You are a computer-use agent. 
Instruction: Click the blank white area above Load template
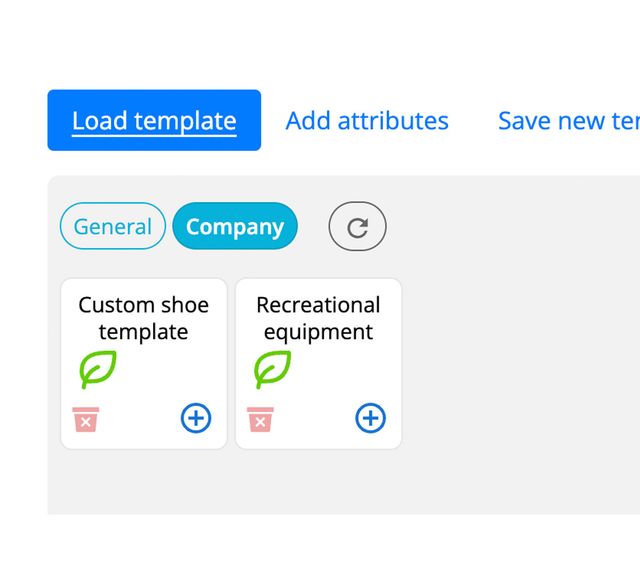300,45
